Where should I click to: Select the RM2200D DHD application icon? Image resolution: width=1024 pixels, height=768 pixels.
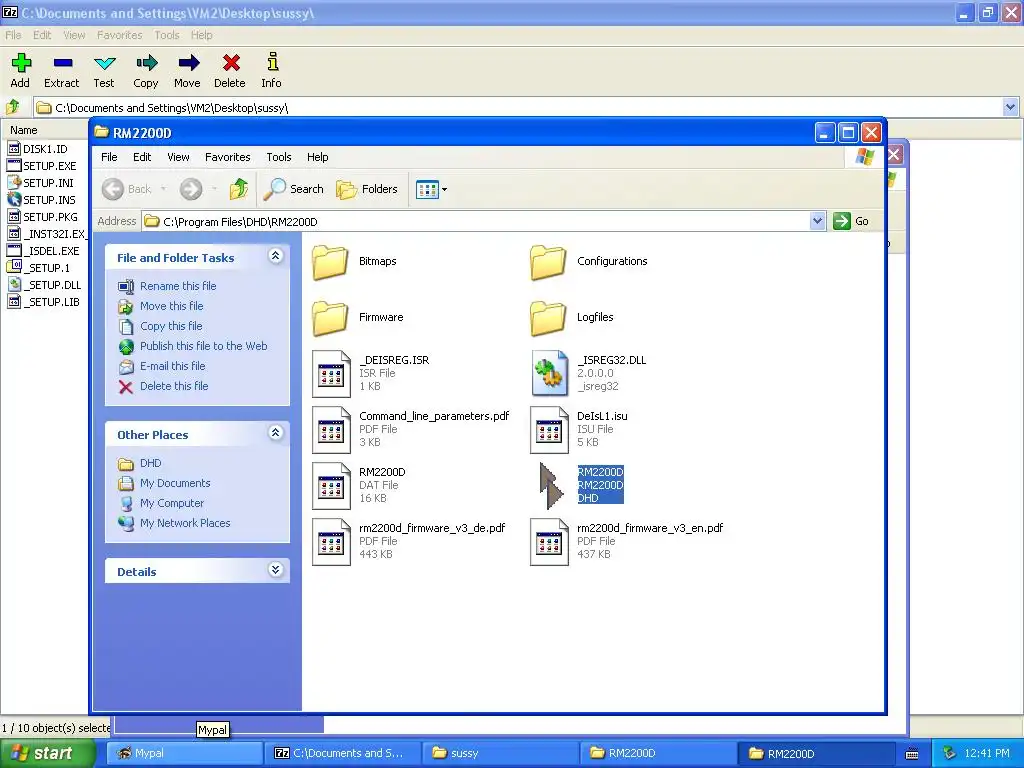[551, 486]
